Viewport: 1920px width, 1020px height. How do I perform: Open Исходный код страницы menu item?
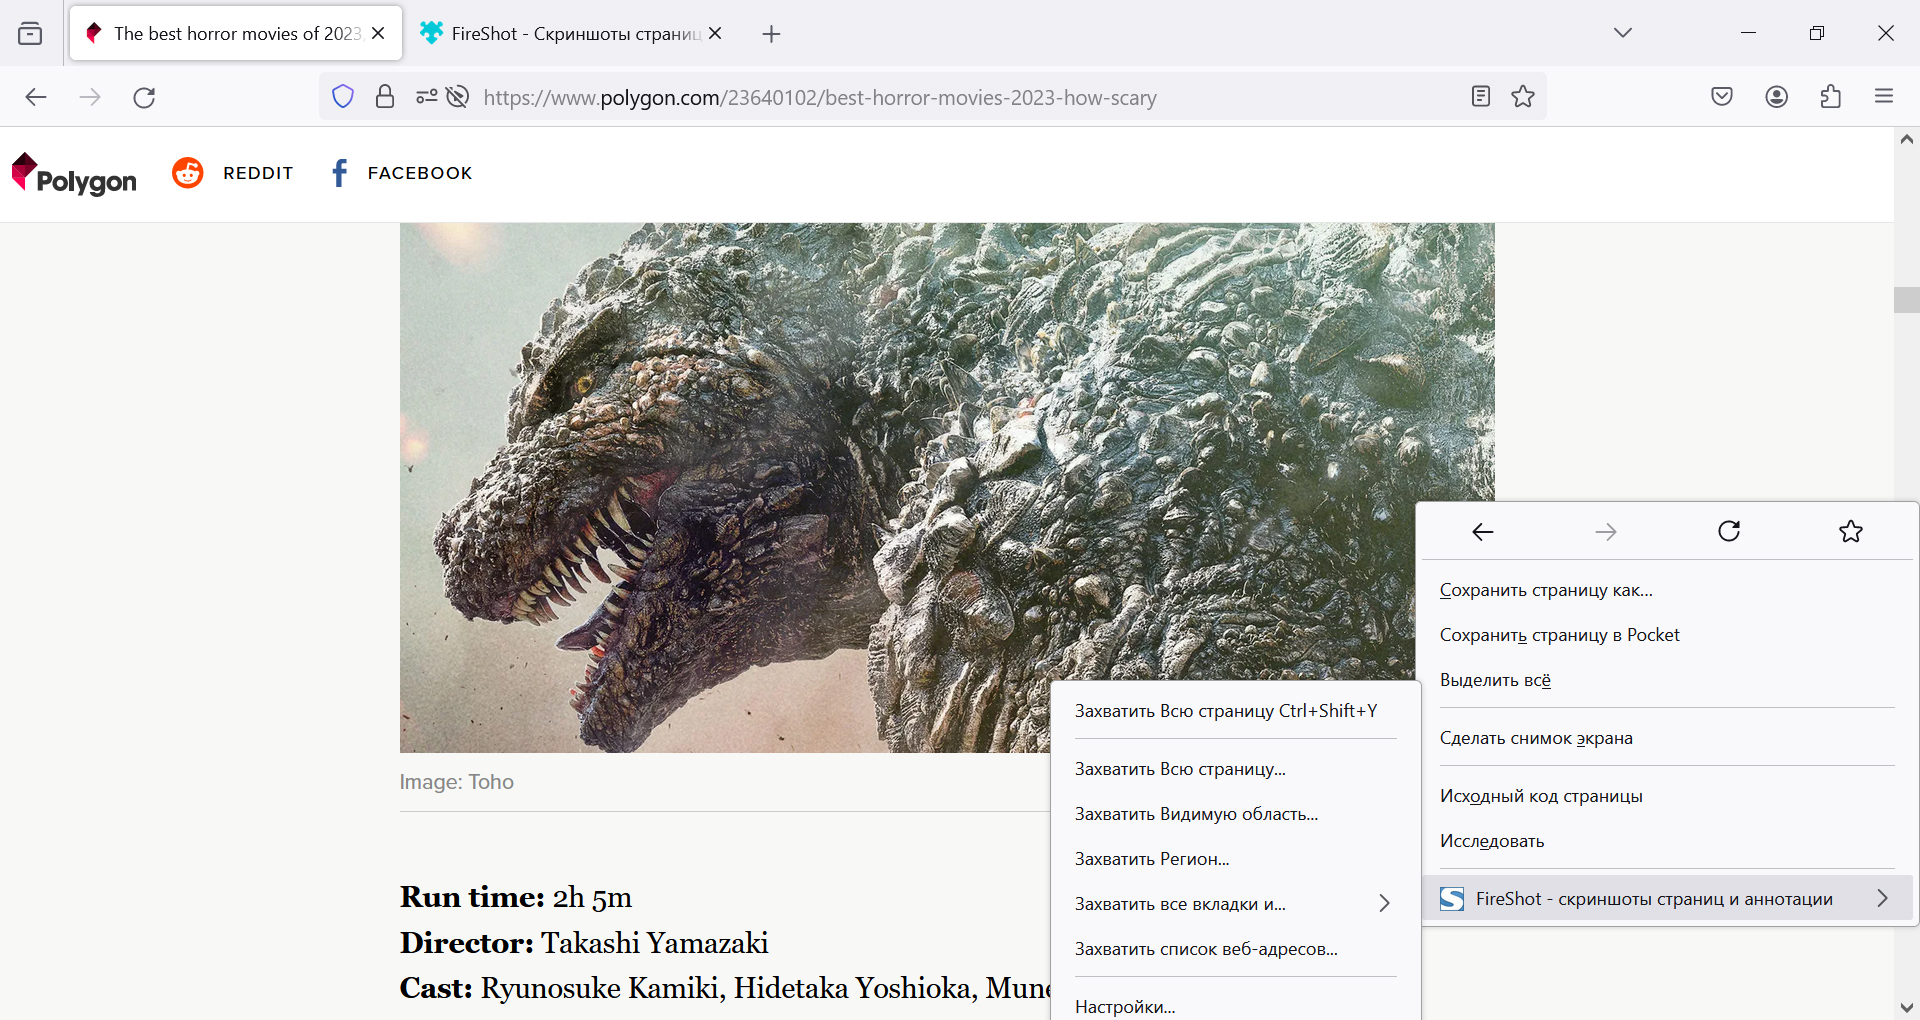click(x=1667, y=796)
